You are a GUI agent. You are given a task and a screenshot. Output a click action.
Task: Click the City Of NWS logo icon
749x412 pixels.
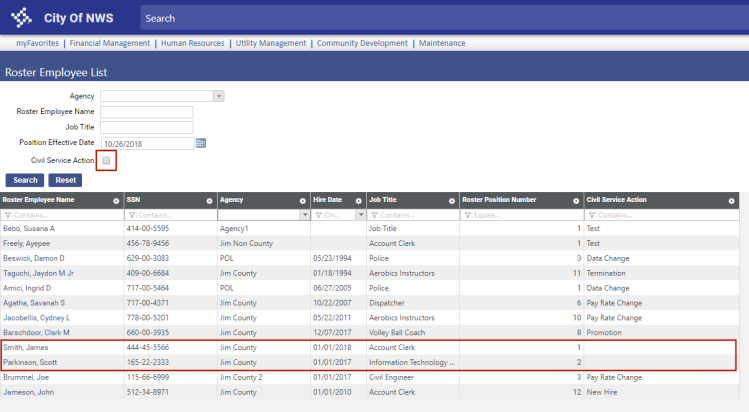point(21,18)
